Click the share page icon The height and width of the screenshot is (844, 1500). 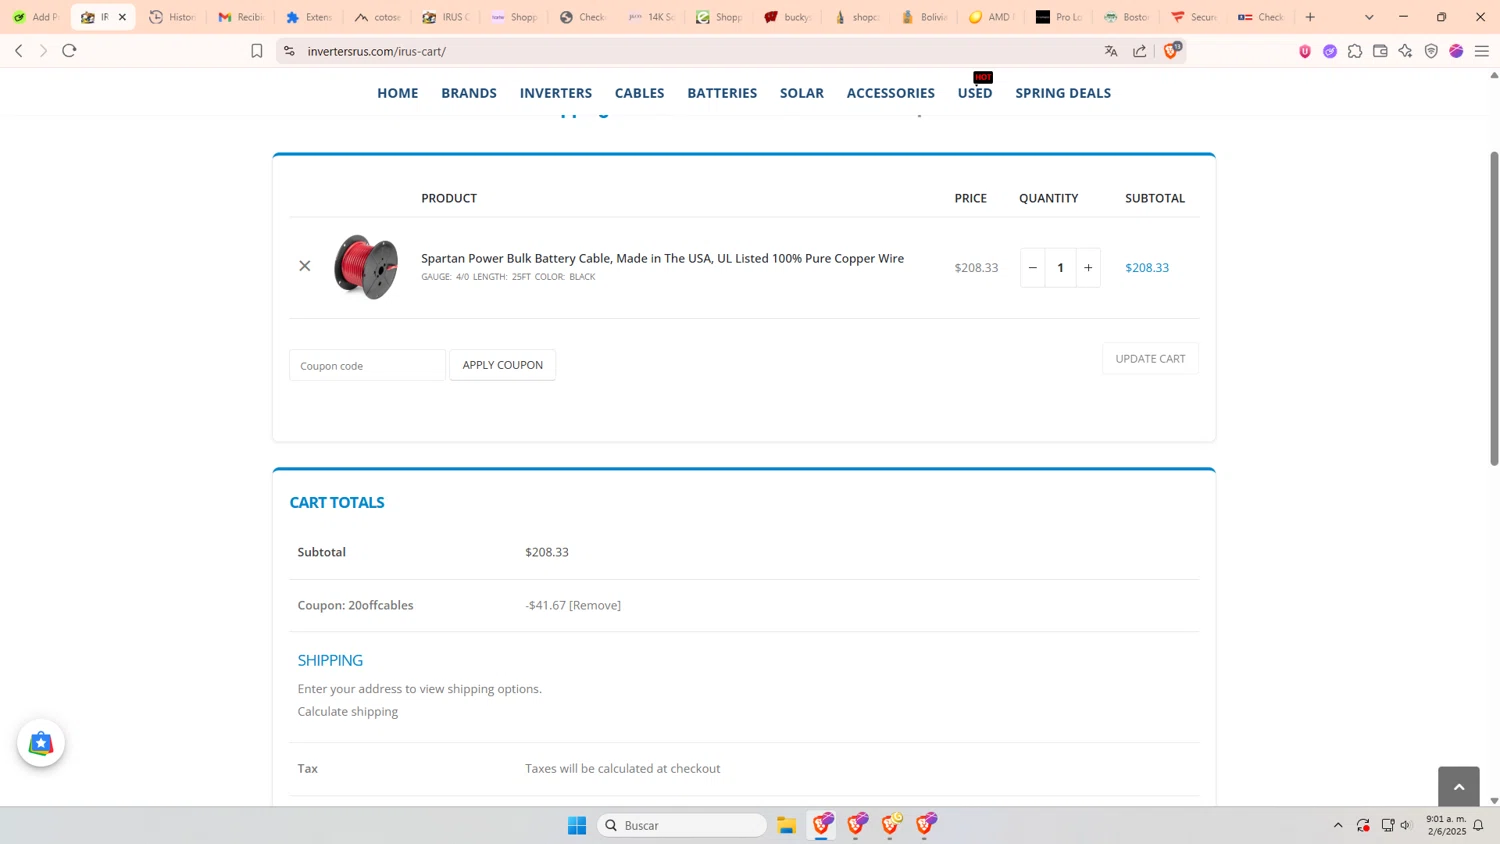coord(1140,51)
